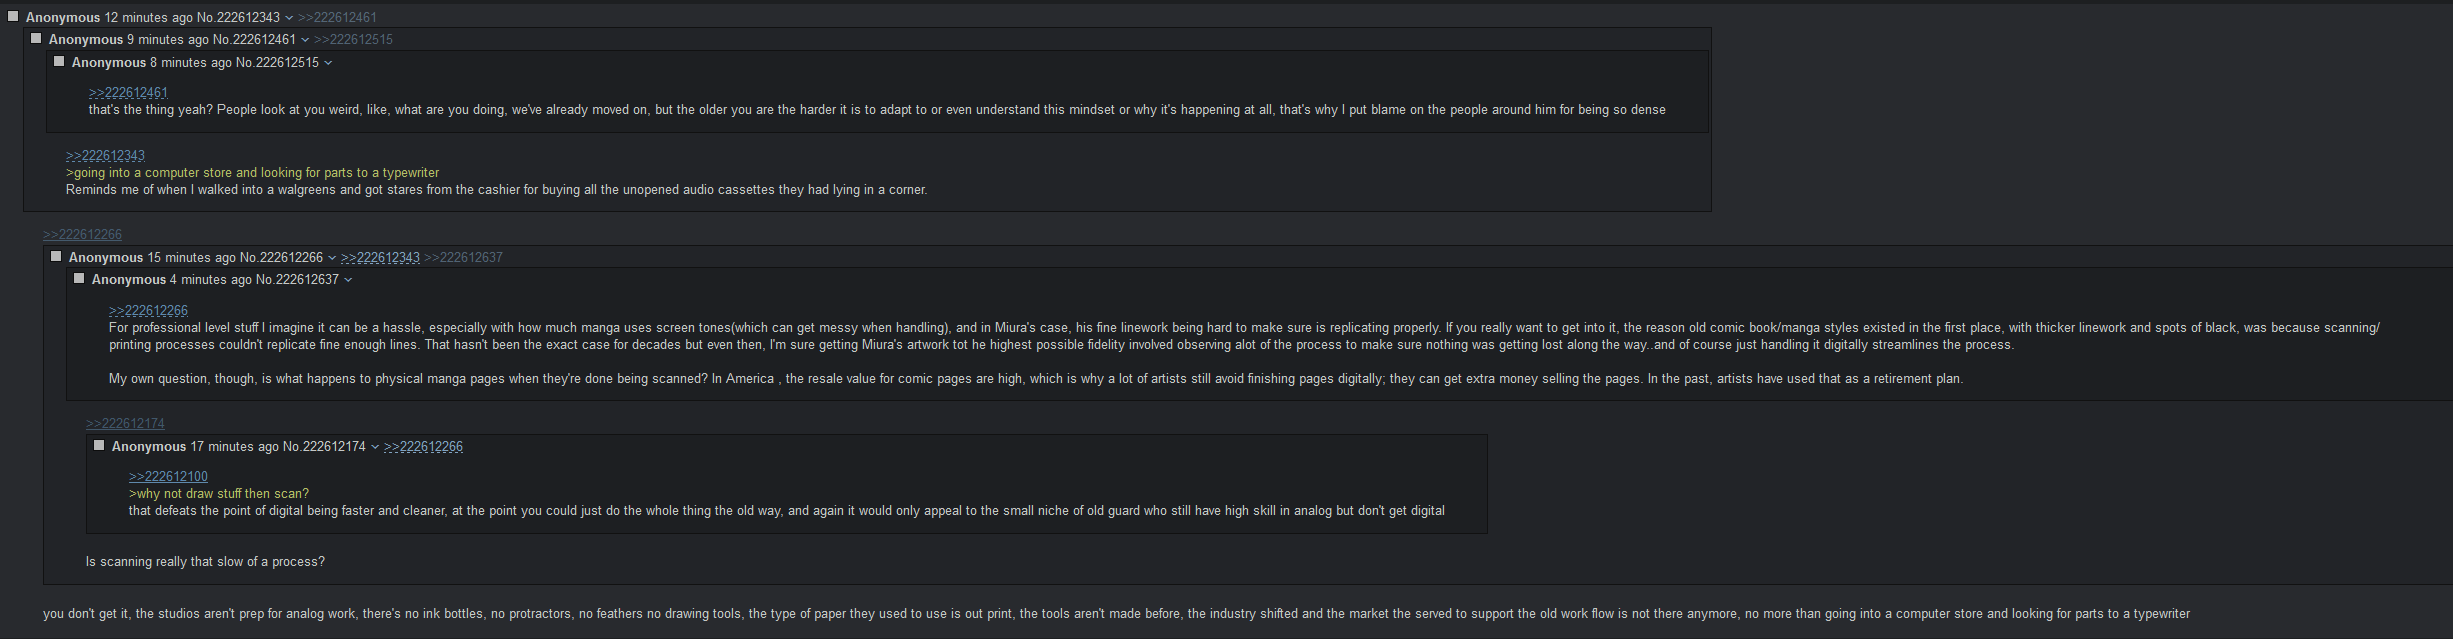Open the post menu arrow beside No.222612343

(x=289, y=18)
